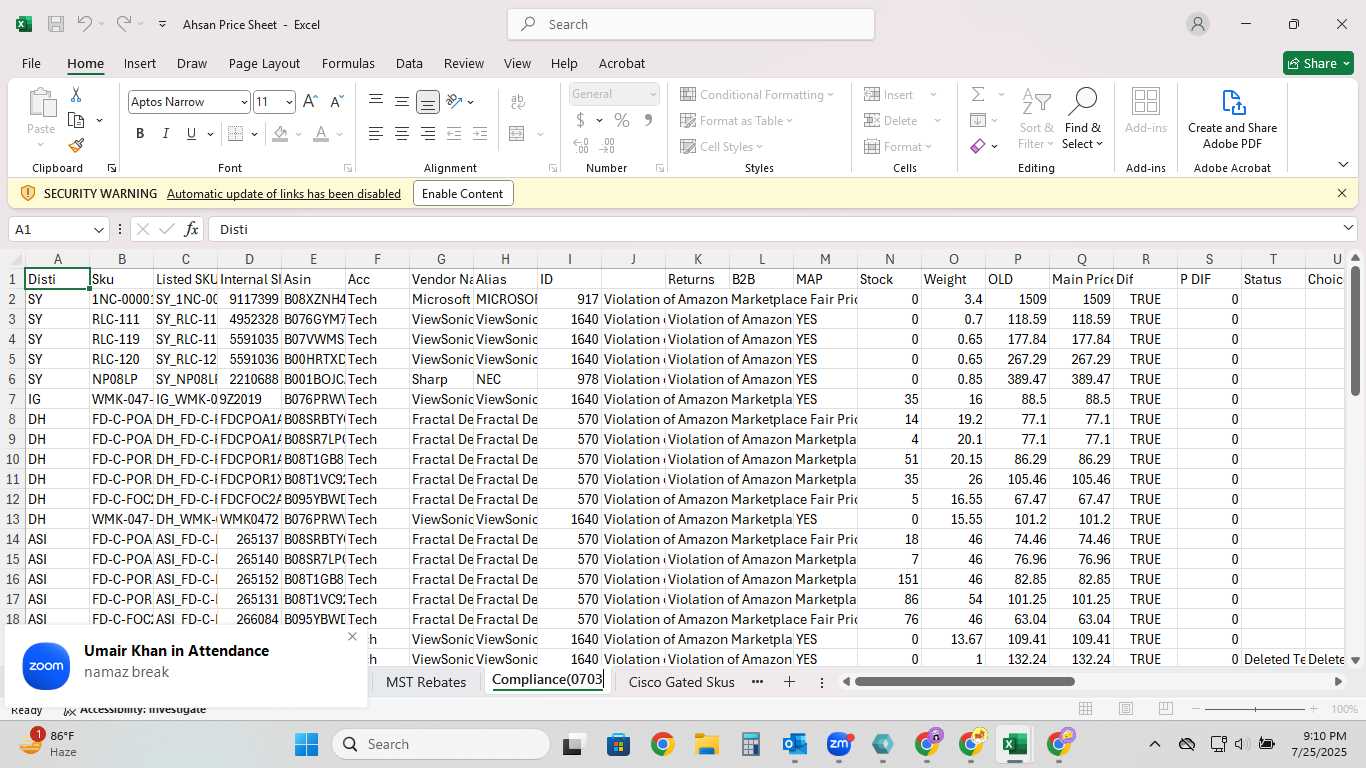Click the Windows Start button
The width and height of the screenshot is (1366, 768).
coord(306,744)
